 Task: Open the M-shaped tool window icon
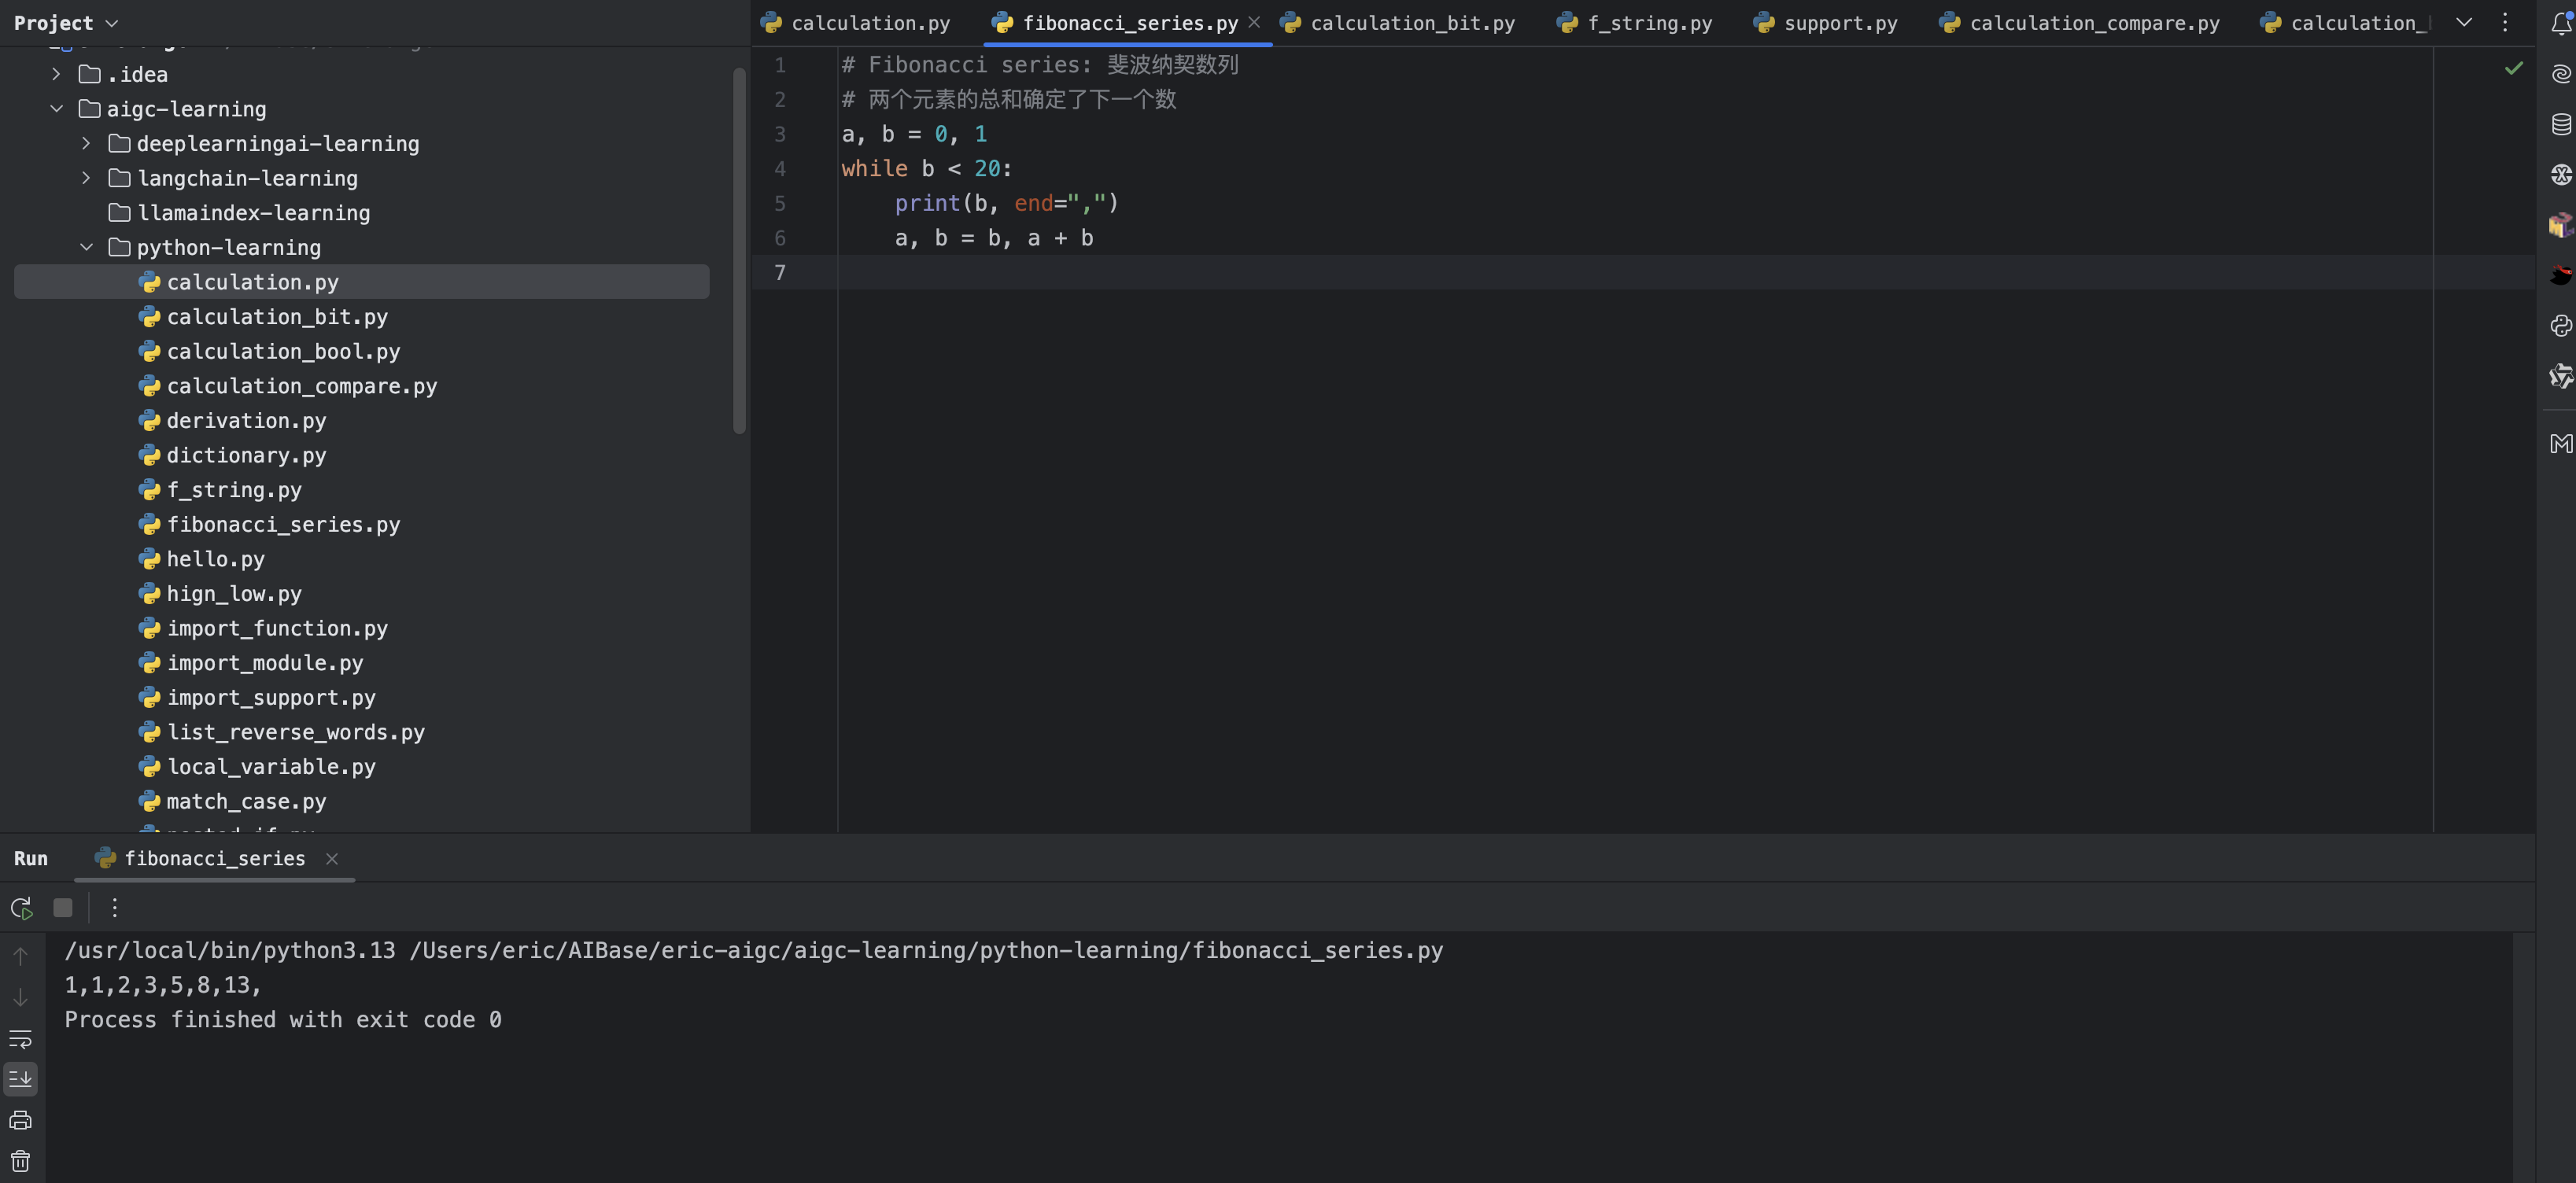pyautogui.click(x=2561, y=443)
